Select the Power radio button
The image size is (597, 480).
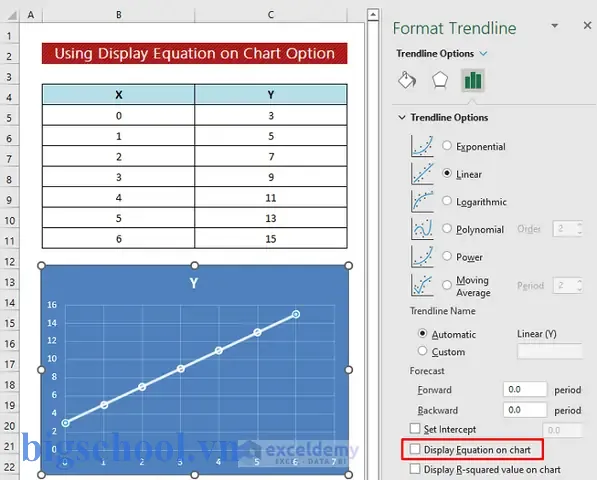pos(447,256)
